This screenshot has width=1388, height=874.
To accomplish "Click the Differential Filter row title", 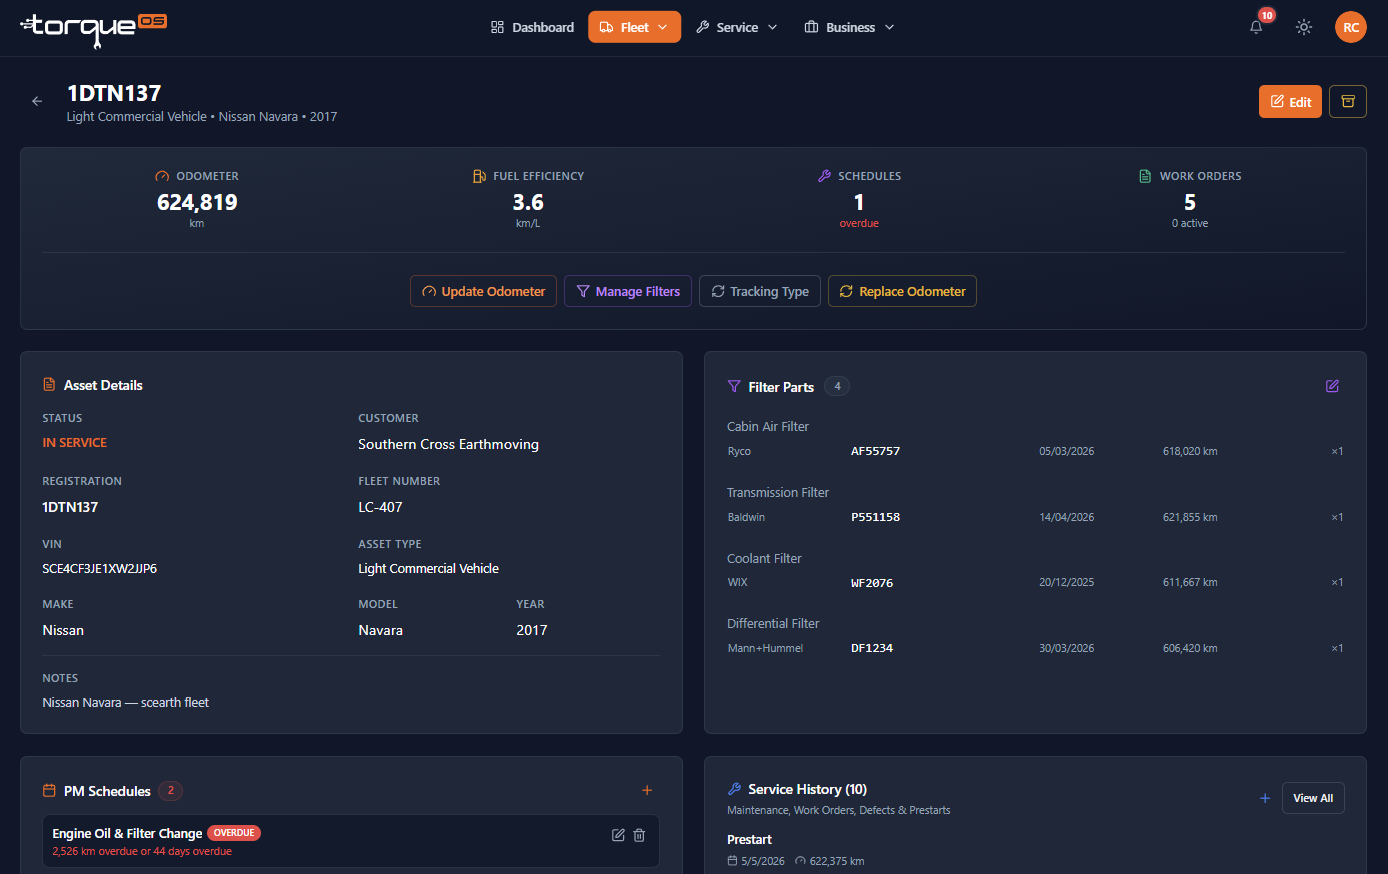I will (773, 623).
